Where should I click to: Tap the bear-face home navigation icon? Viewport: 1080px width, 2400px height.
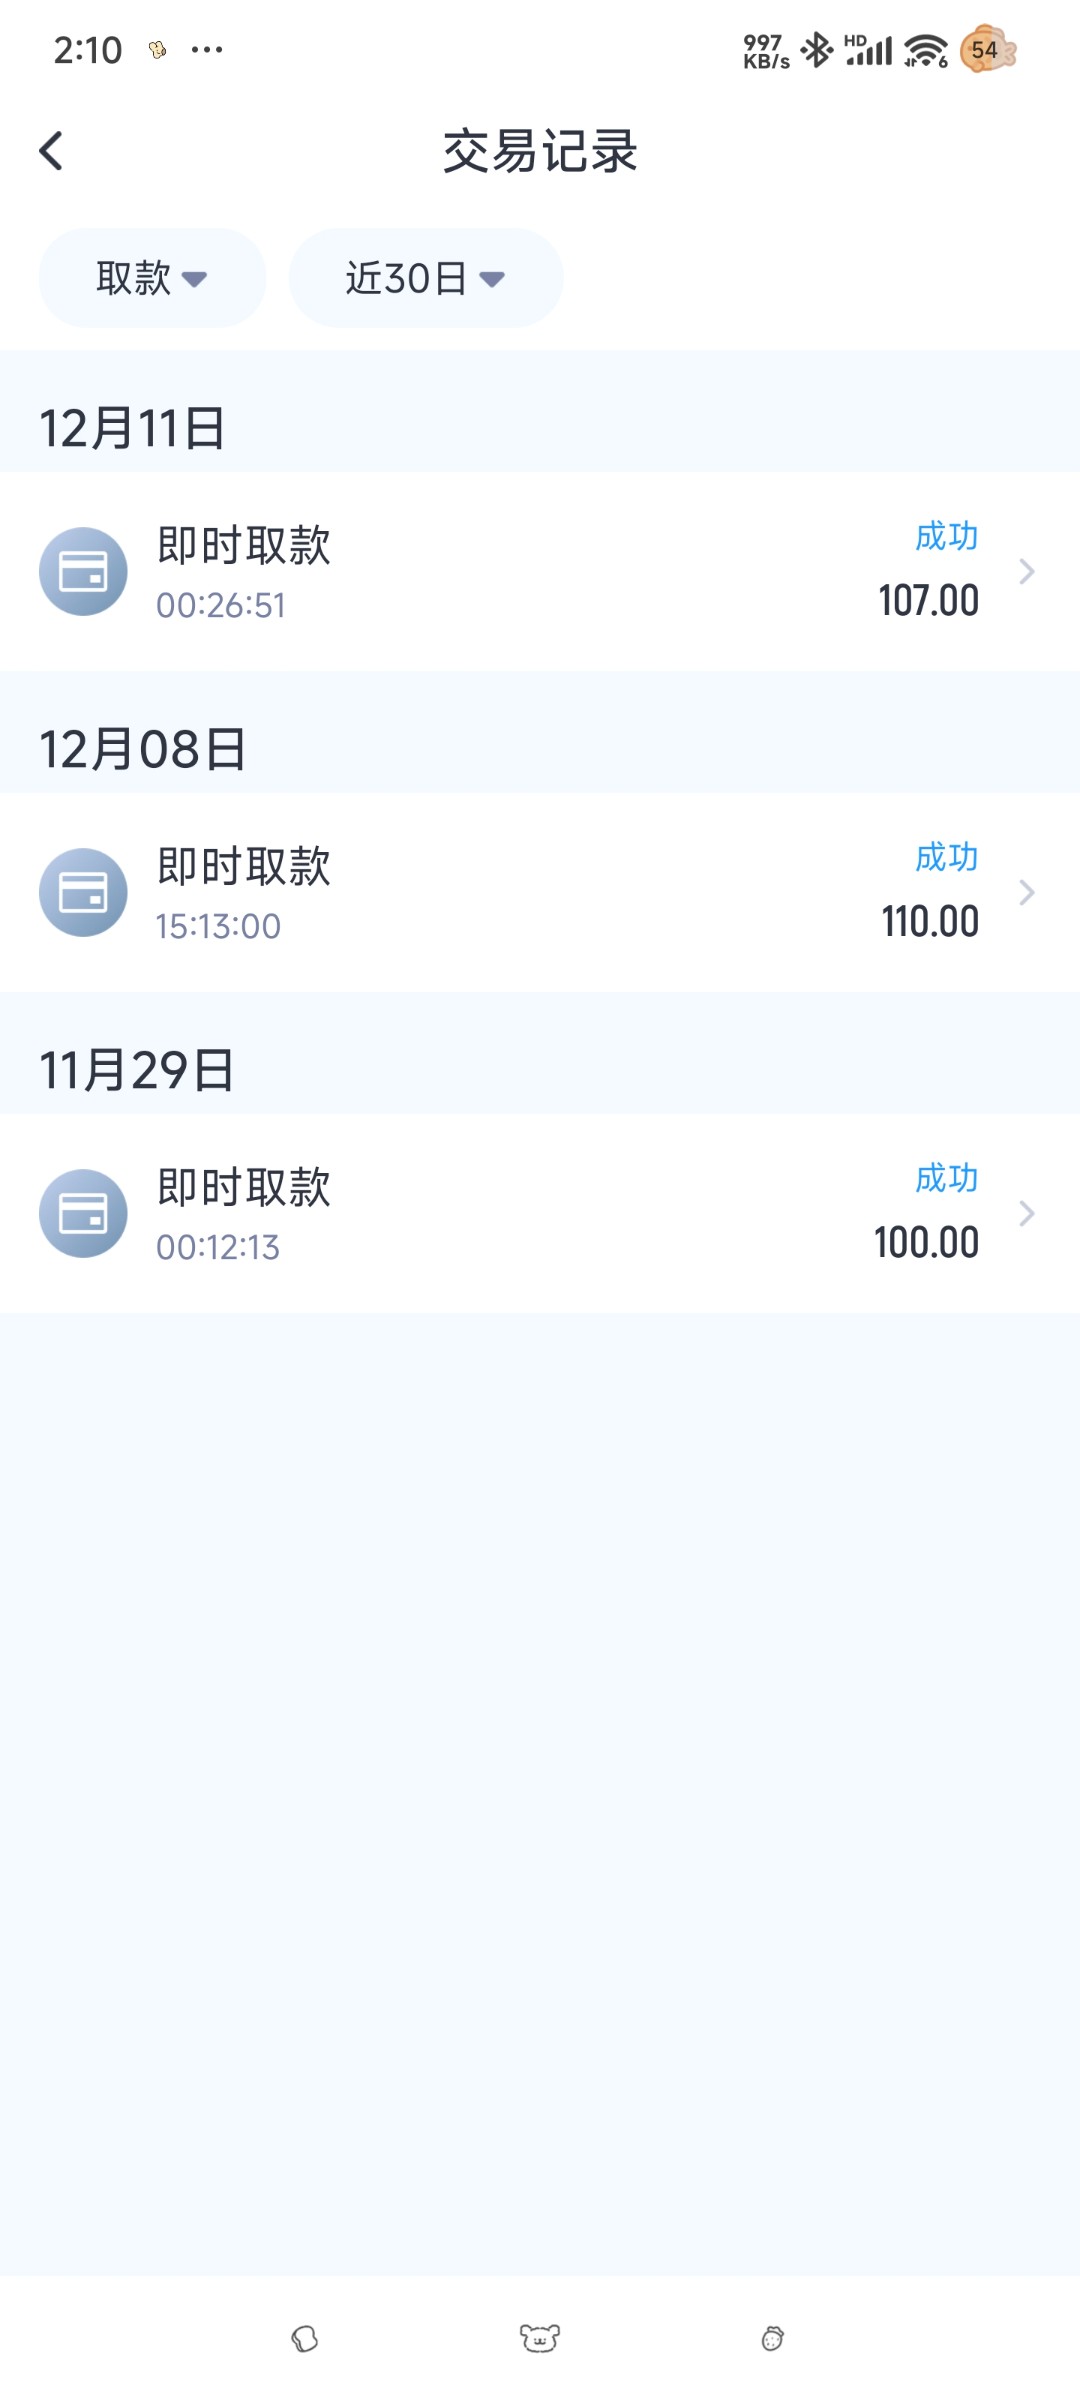[540, 2338]
